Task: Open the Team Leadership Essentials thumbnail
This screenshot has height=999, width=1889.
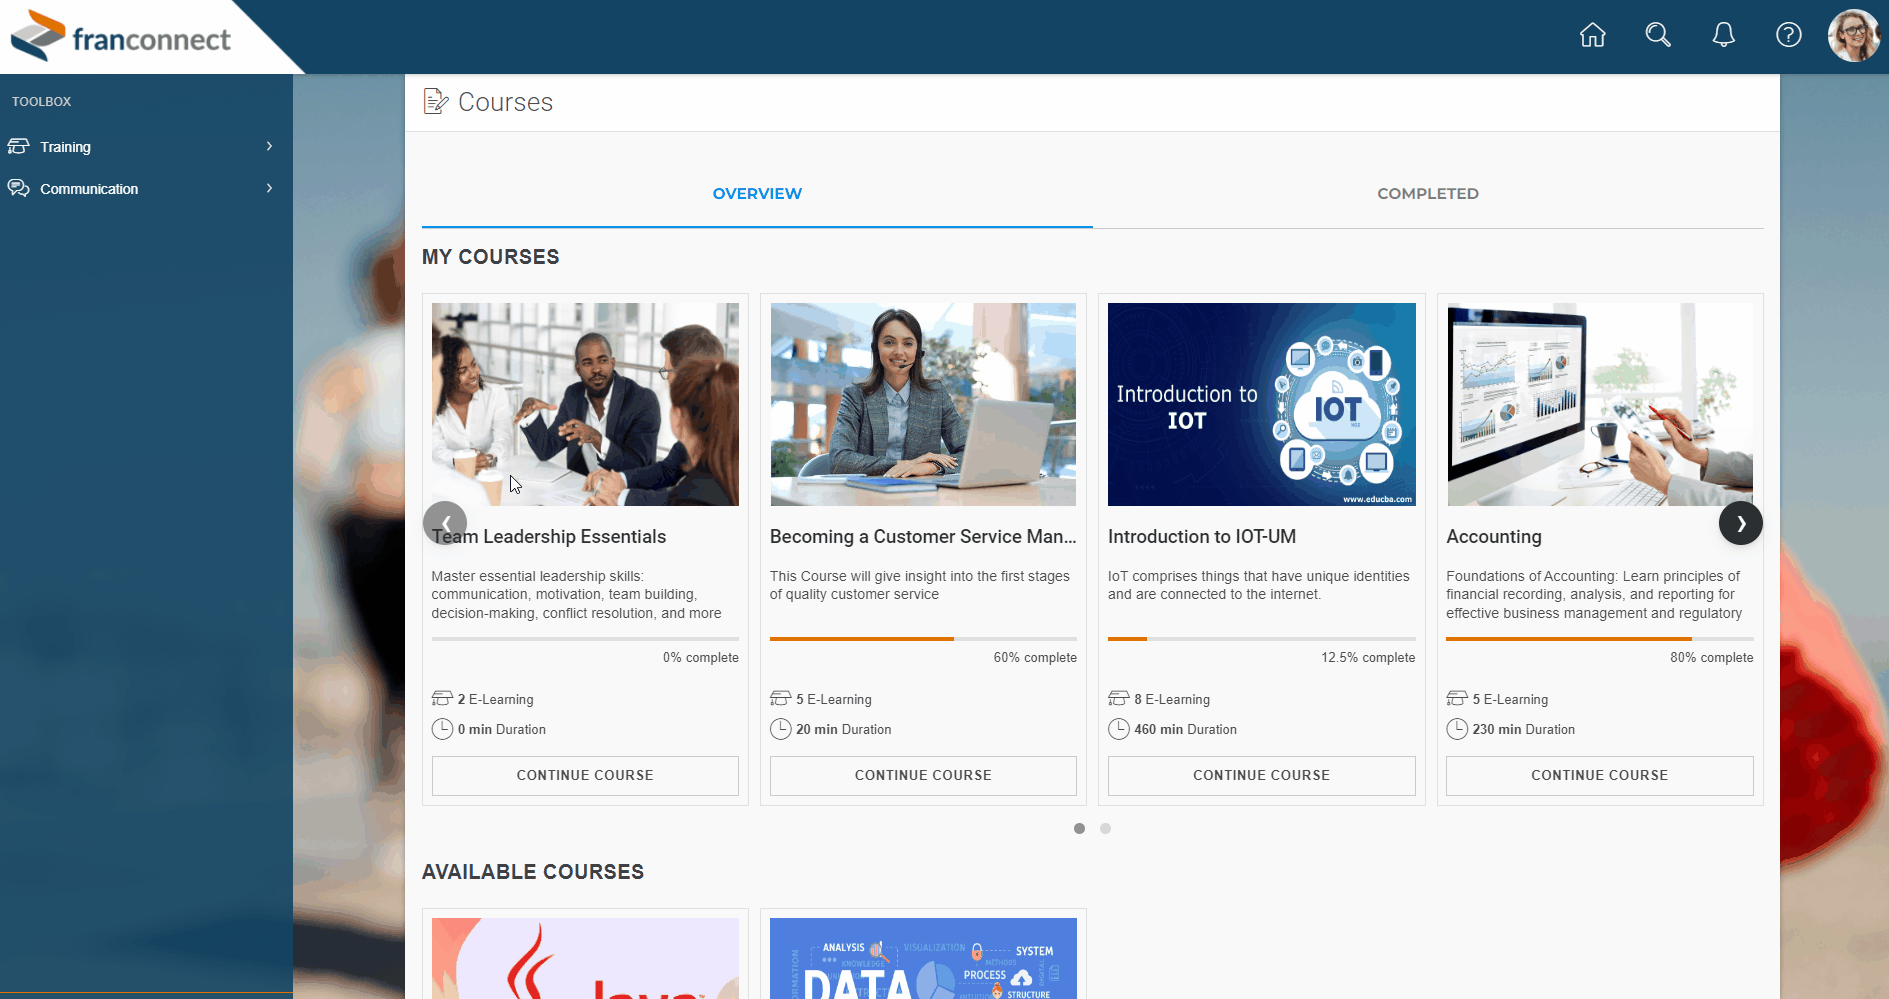Action: tap(585, 404)
